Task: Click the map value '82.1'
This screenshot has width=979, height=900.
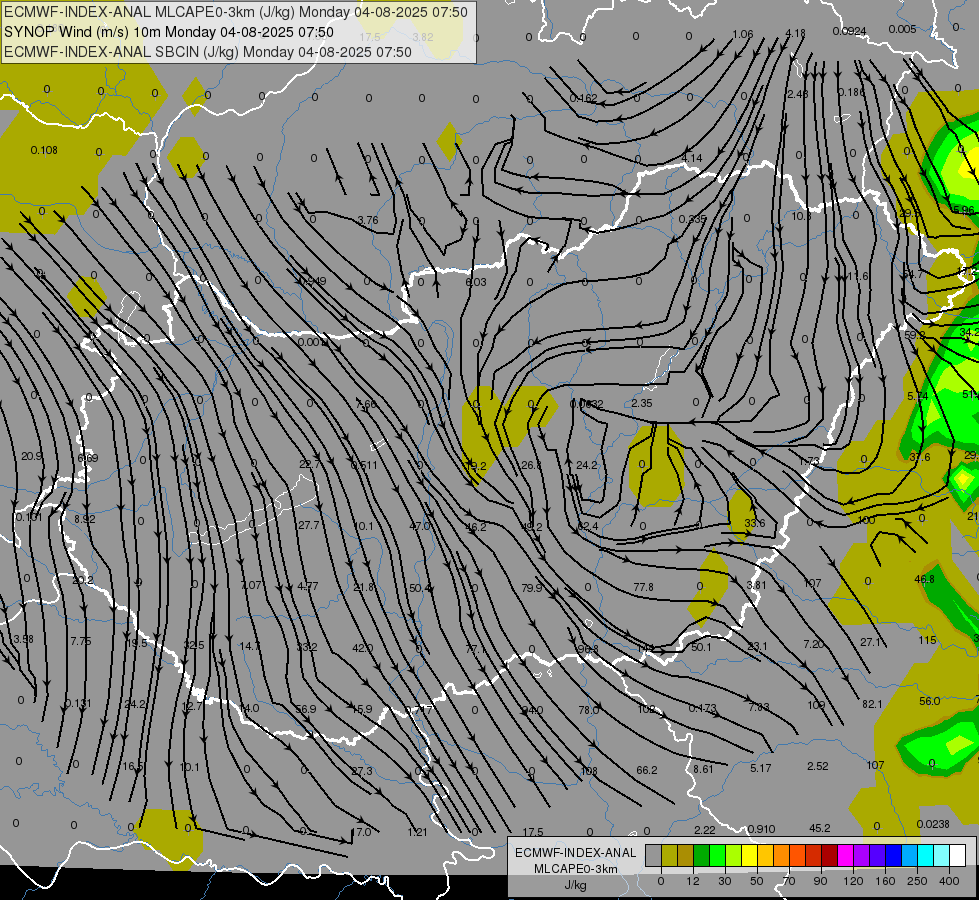Action: (x=872, y=704)
